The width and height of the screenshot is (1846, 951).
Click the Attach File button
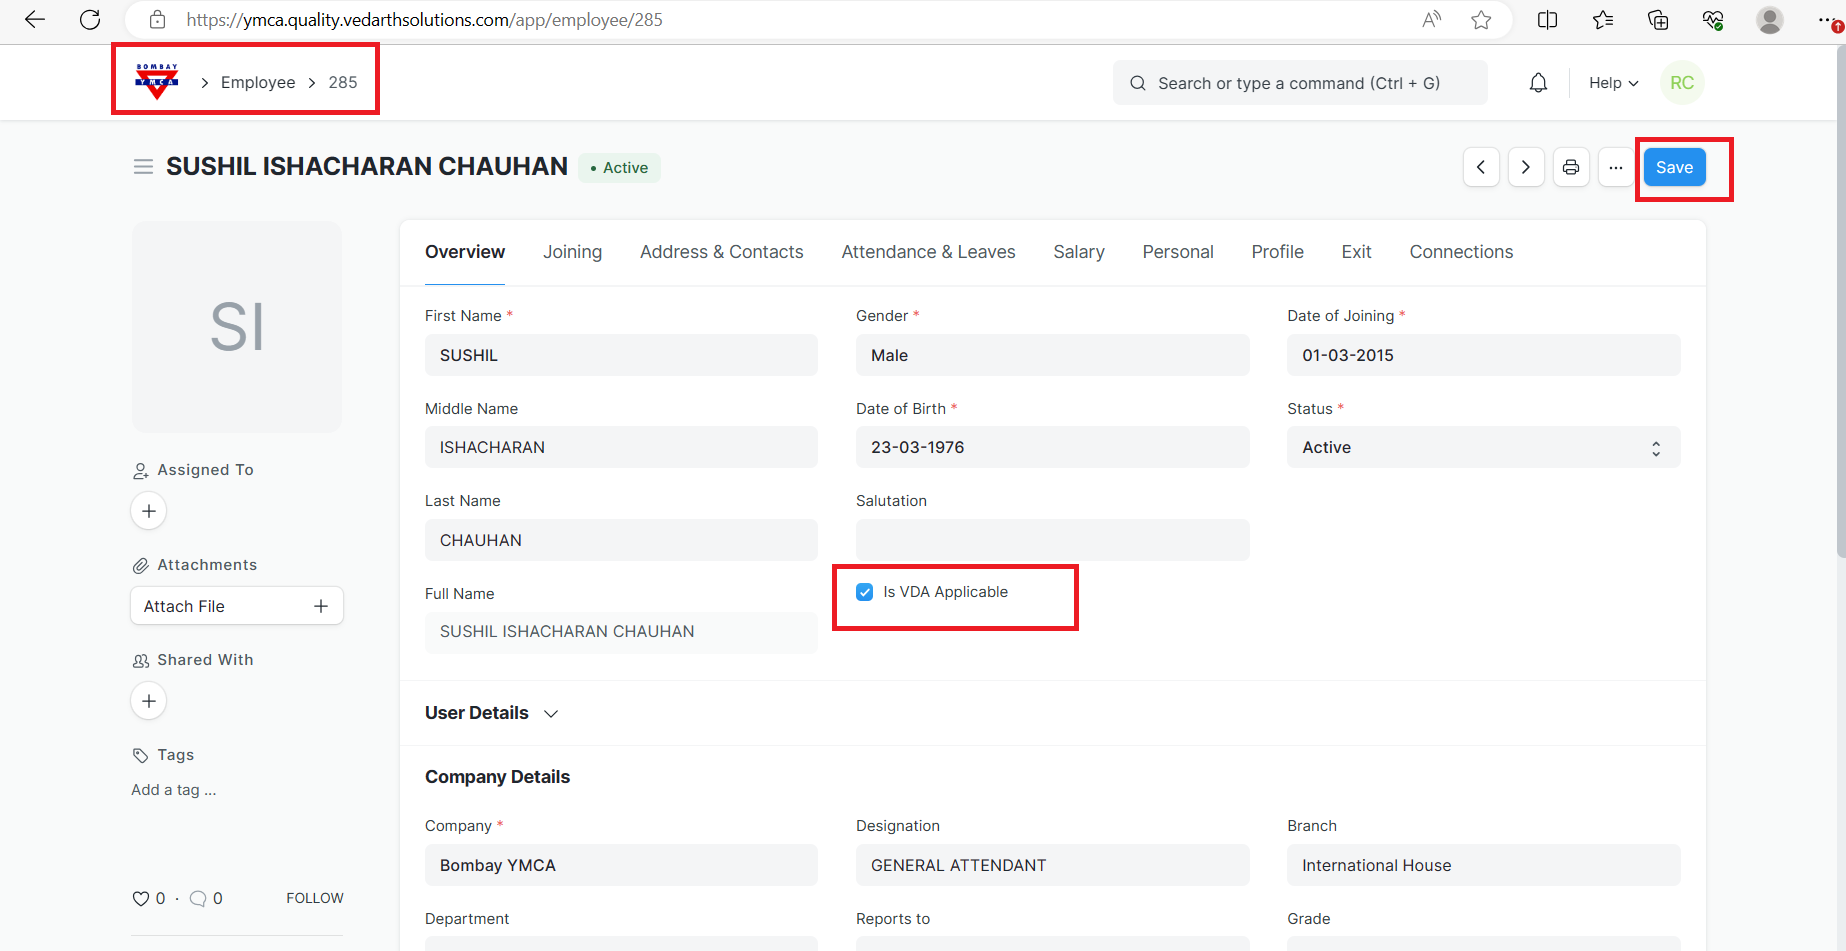(x=237, y=606)
